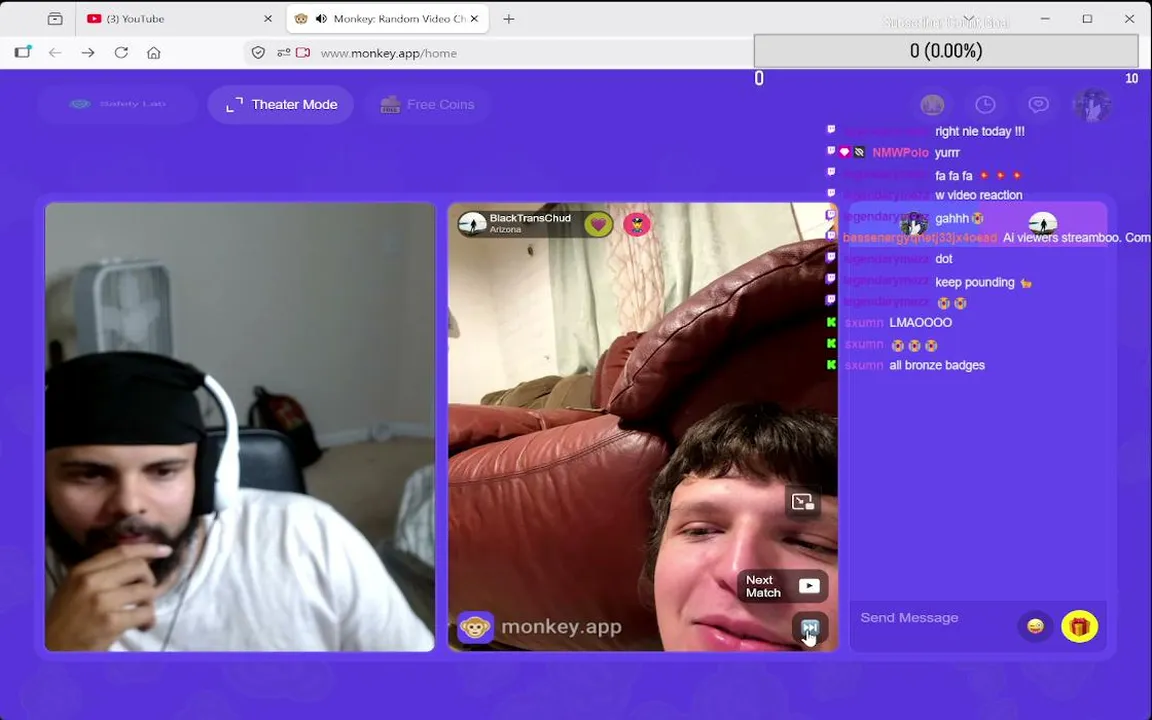Reload the monkey.app page
This screenshot has height=720, width=1152.
pyautogui.click(x=121, y=52)
